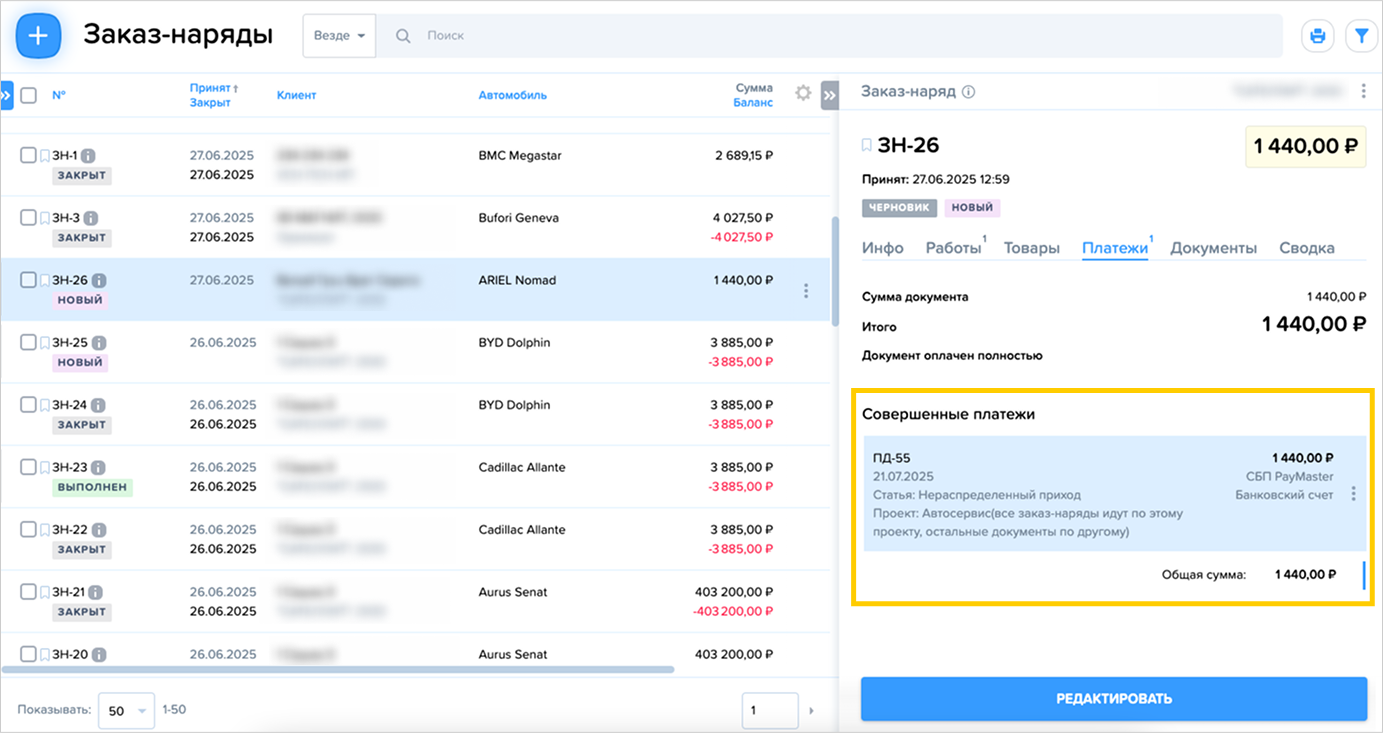Click the printer icon
This screenshot has height=733, width=1383.
click(x=1317, y=36)
